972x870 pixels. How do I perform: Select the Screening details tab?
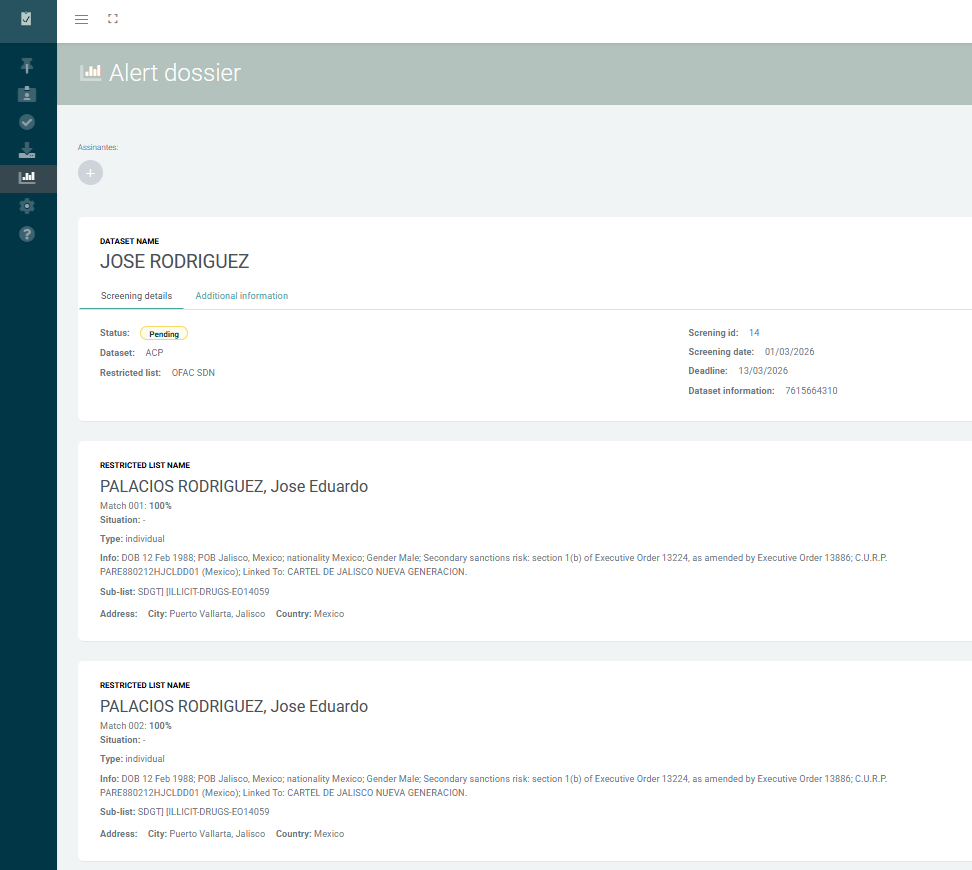(136, 296)
